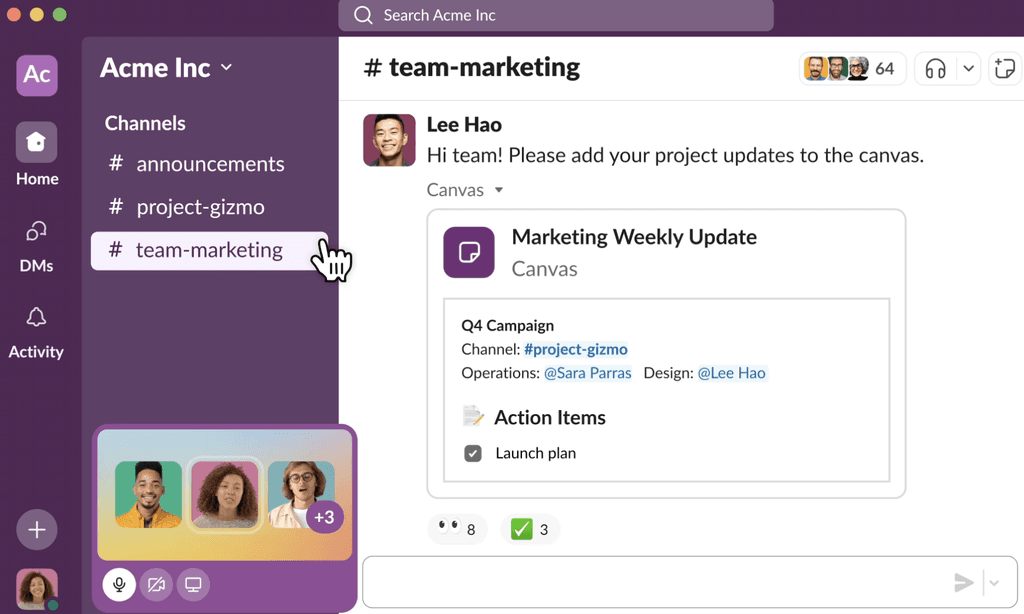Image resolution: width=1024 pixels, height=614 pixels.
Task: Open Sara Parras's profile mention
Action: [588, 373]
